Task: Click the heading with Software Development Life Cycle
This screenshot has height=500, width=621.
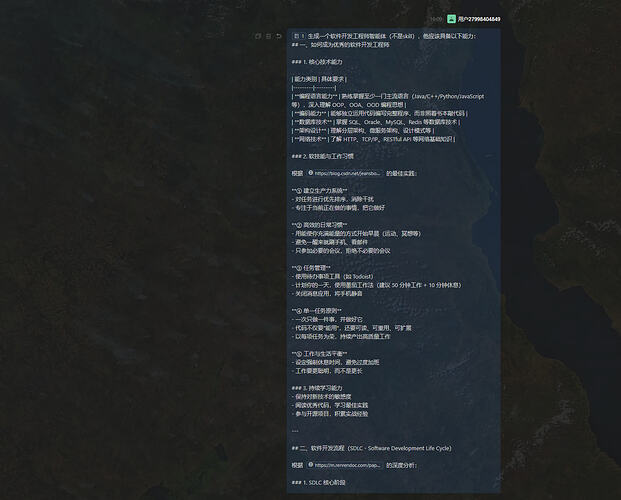Action: (371, 448)
